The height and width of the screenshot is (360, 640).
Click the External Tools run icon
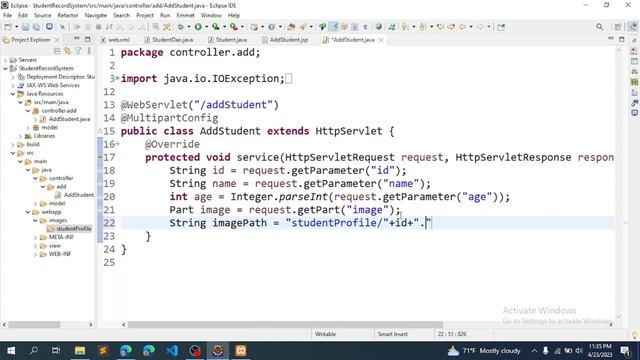[233, 27]
